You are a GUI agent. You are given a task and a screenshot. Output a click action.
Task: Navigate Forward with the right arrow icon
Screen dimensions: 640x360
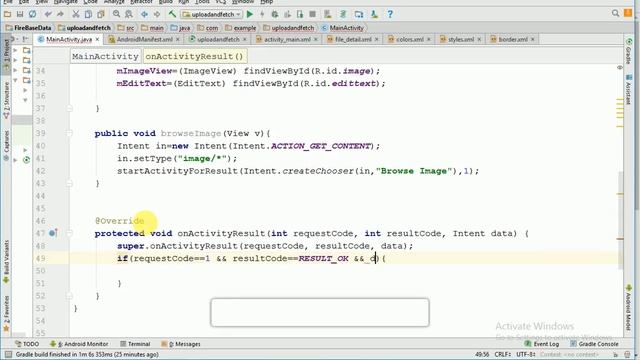click(157, 14)
